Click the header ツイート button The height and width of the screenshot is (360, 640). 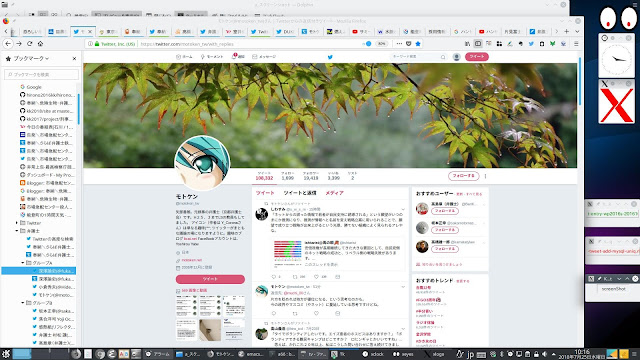(x=476, y=57)
